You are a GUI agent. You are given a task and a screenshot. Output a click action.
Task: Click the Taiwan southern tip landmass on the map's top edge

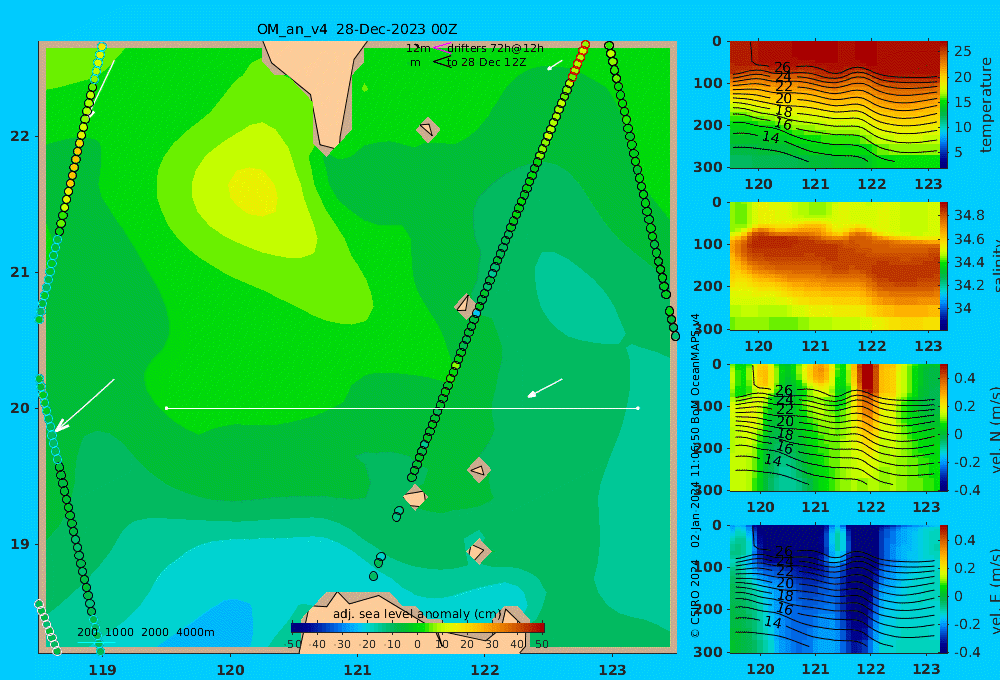321,89
